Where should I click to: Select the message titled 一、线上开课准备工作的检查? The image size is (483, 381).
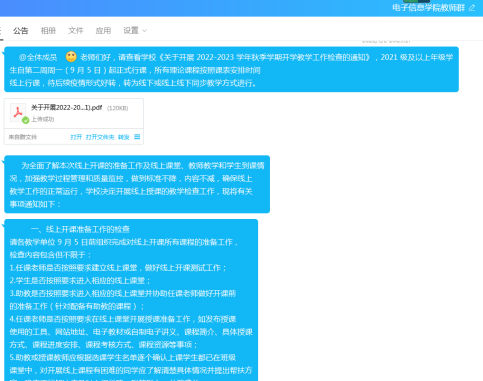point(131,300)
